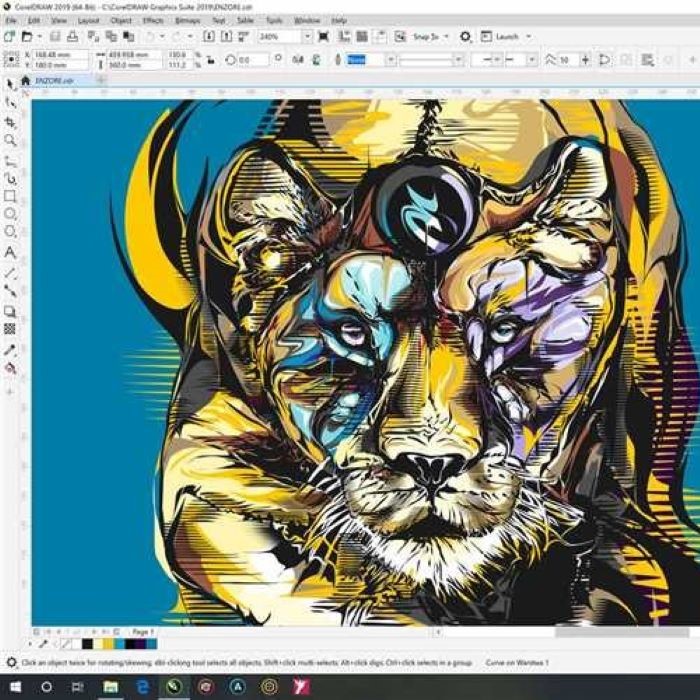Click the Paste icon in toolbar
The image size is (700, 700).
click(x=129, y=37)
